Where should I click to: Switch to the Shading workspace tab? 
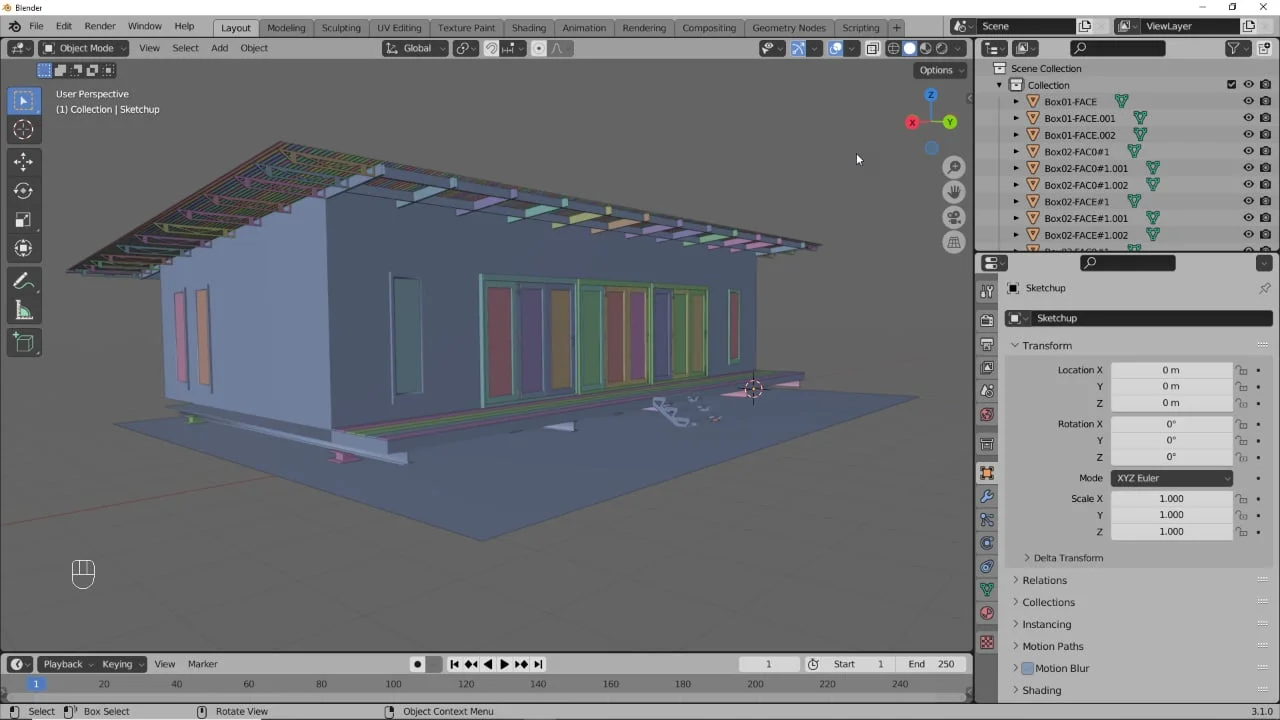coord(528,27)
